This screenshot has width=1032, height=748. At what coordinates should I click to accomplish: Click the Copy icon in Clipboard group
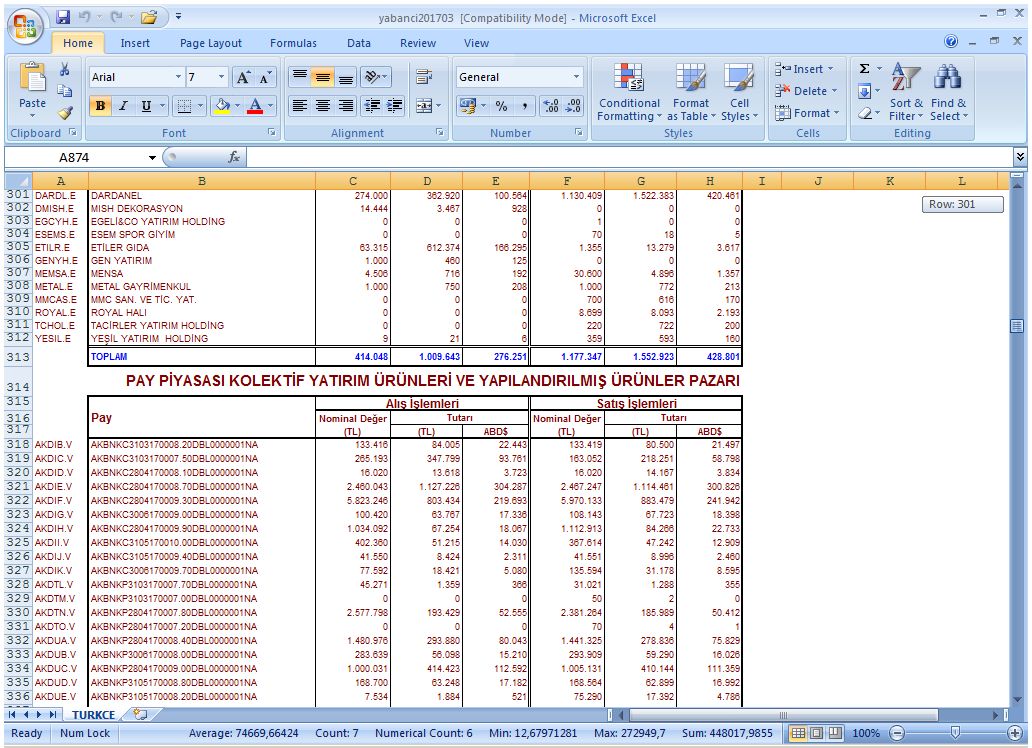coord(64,91)
